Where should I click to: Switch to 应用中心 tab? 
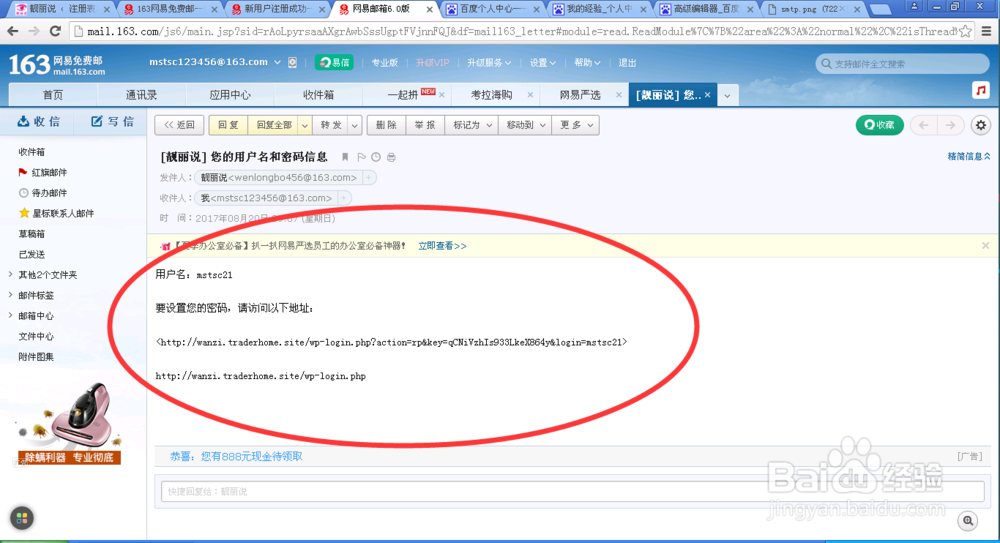230,95
